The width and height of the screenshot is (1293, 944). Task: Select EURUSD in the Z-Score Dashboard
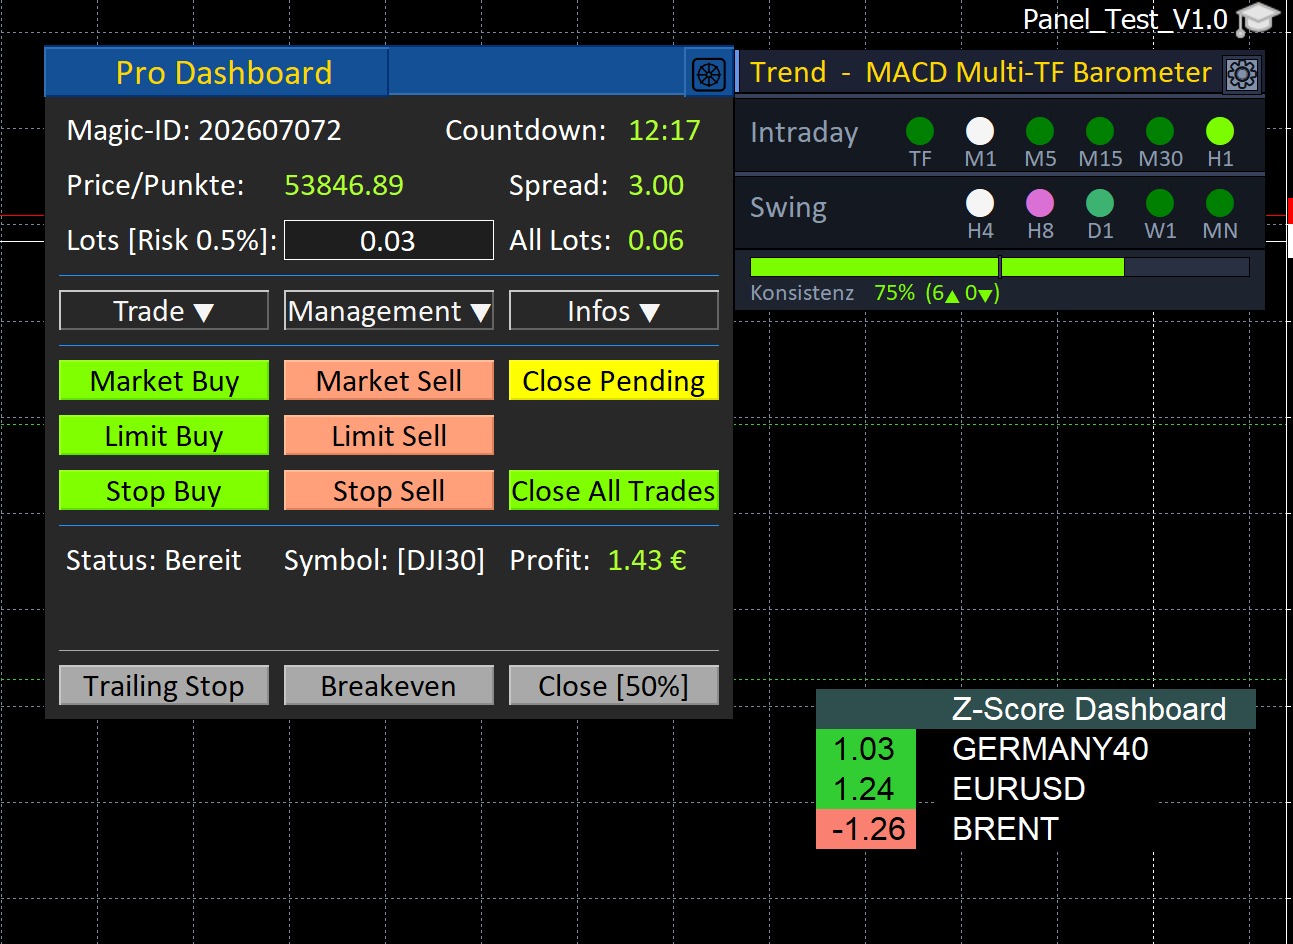(x=1019, y=789)
